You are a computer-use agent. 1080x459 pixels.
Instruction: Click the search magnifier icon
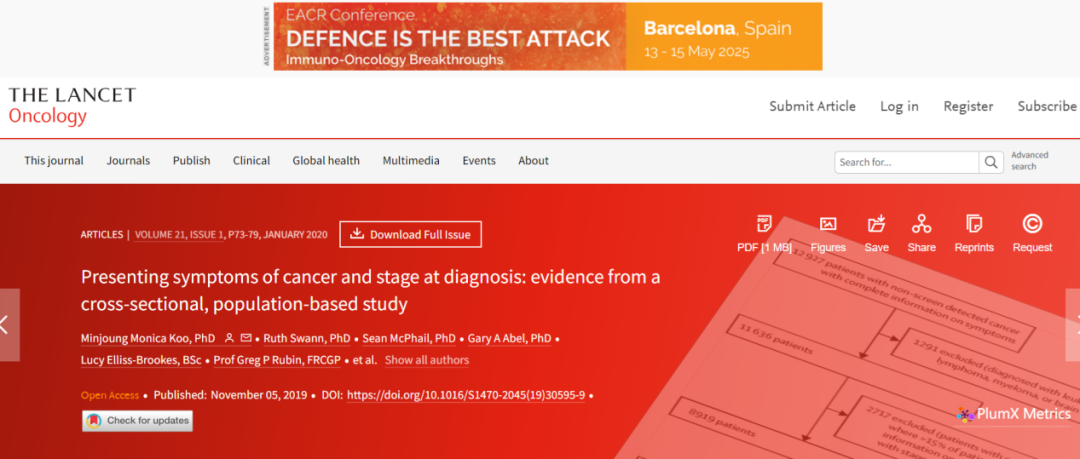(x=990, y=163)
